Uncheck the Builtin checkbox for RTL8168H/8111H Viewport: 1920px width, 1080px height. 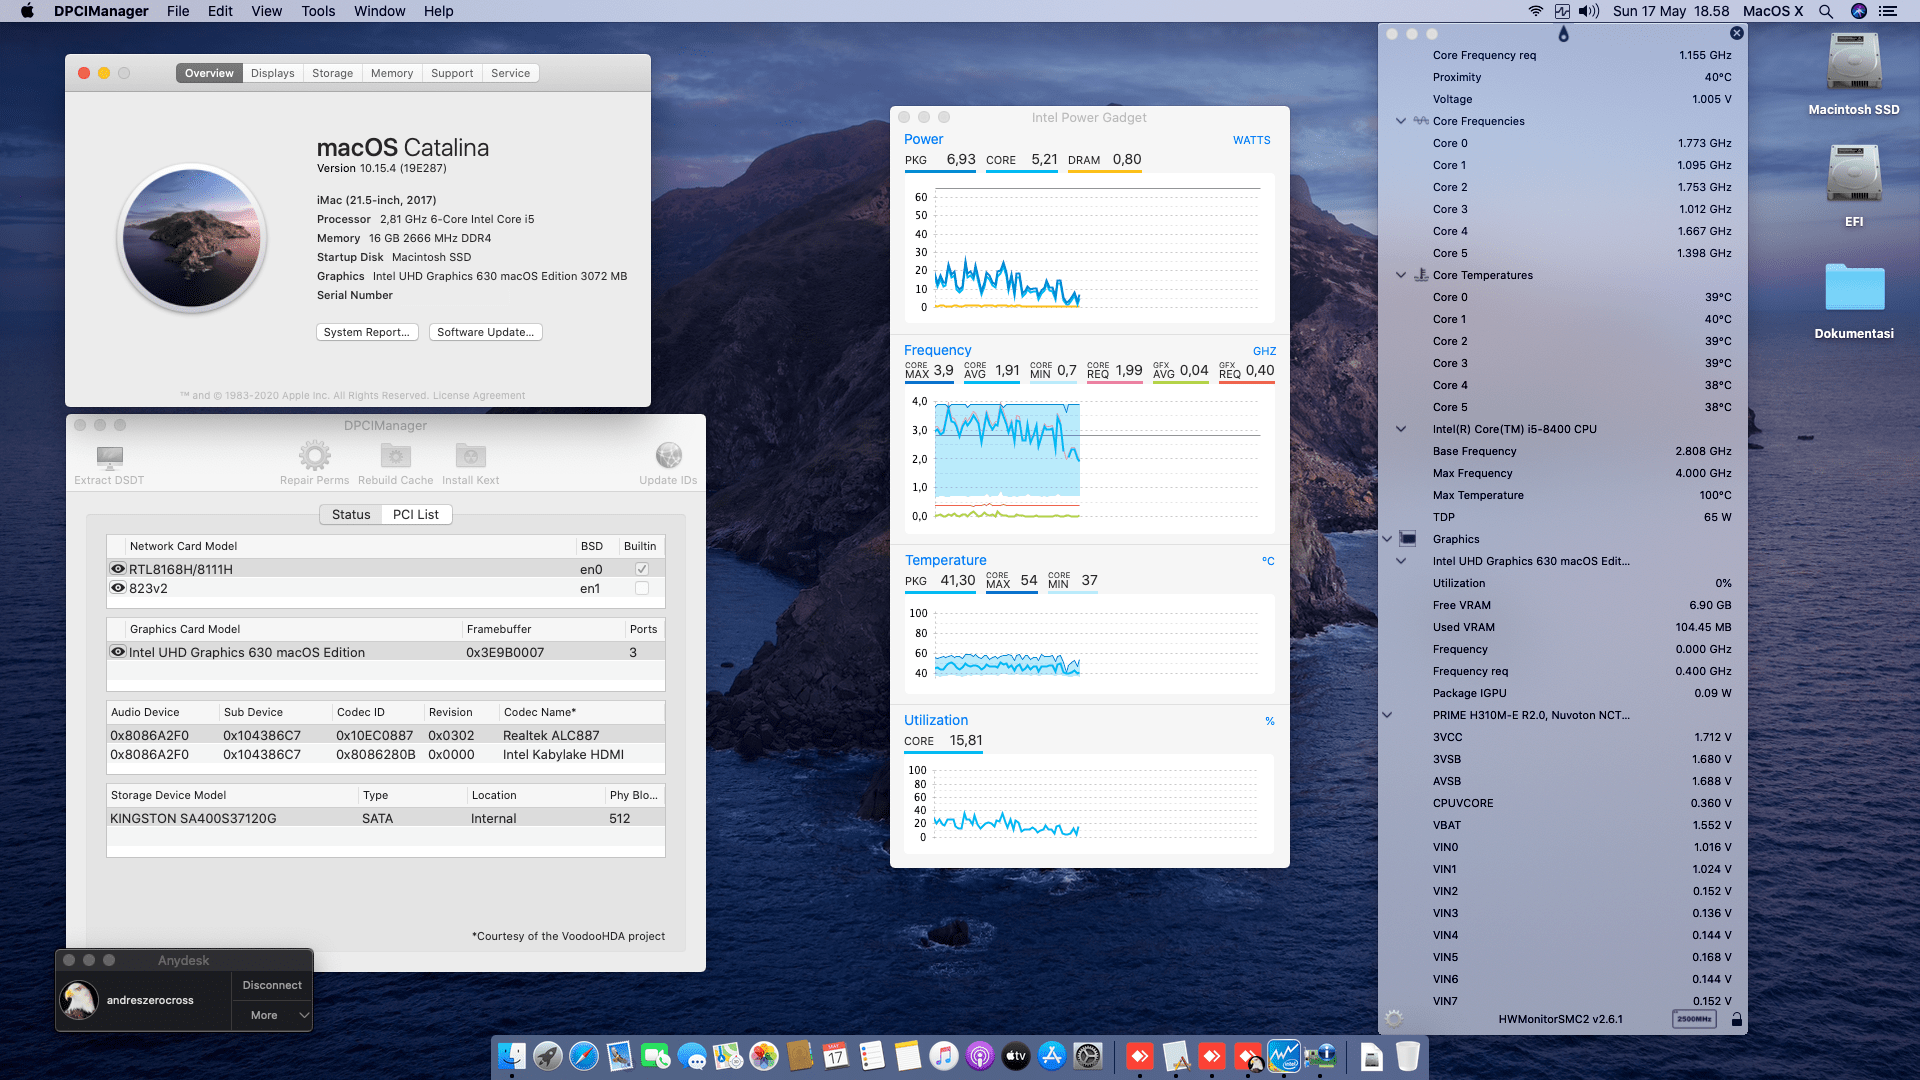pyautogui.click(x=643, y=568)
